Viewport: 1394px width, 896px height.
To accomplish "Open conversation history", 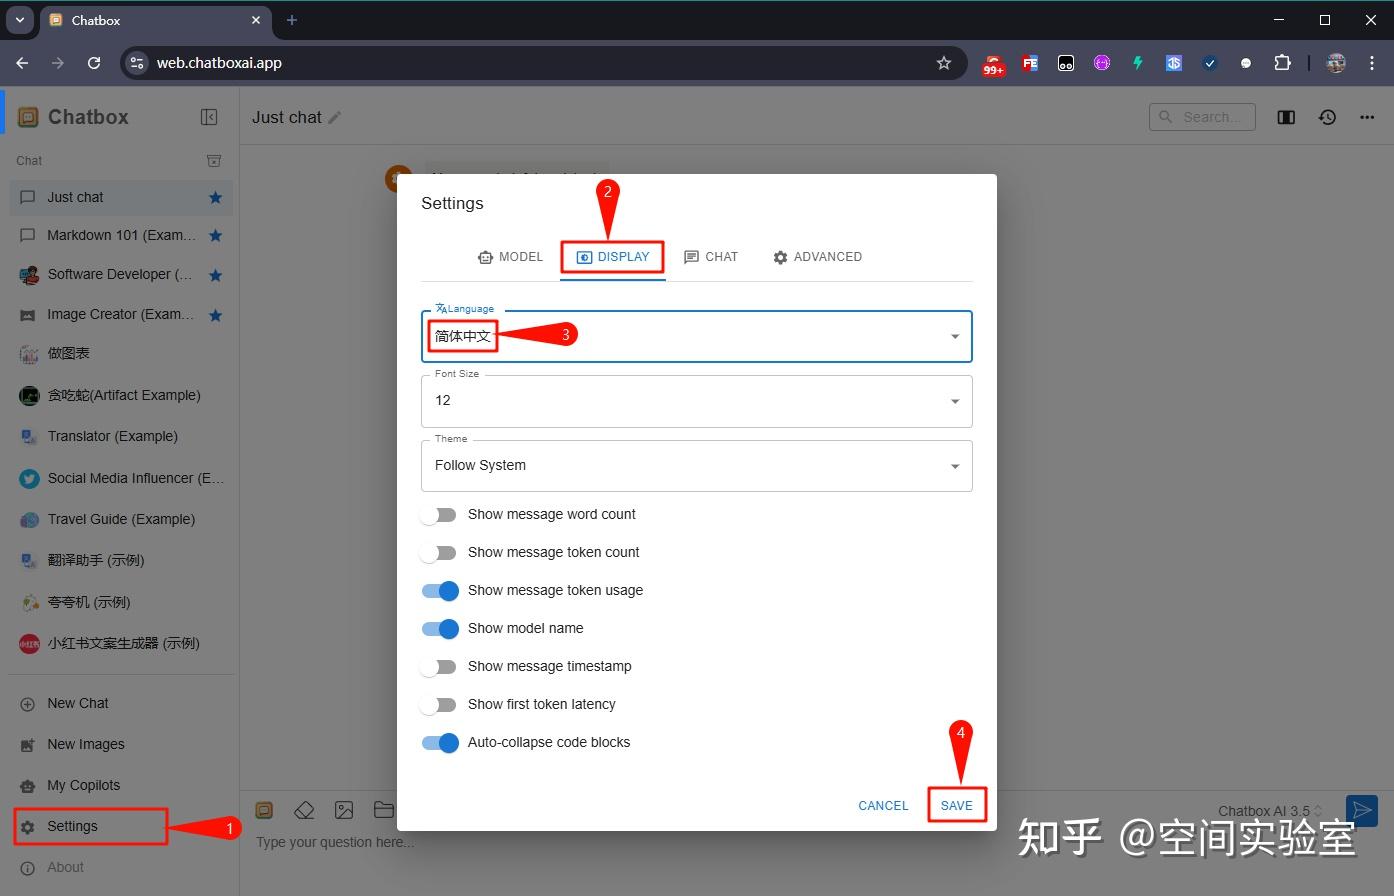I will coord(1327,117).
